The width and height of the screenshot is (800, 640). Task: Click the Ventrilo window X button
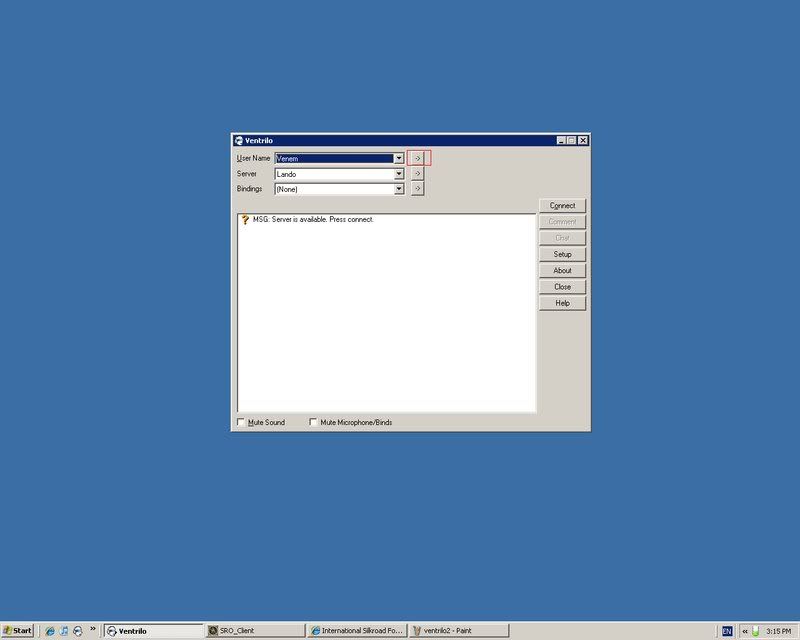583,140
